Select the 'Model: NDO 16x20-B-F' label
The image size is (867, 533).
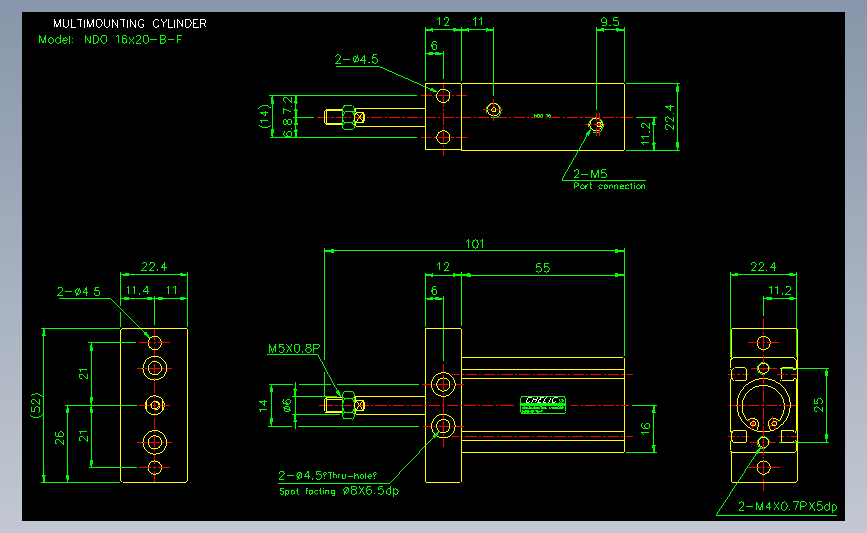tap(110, 40)
